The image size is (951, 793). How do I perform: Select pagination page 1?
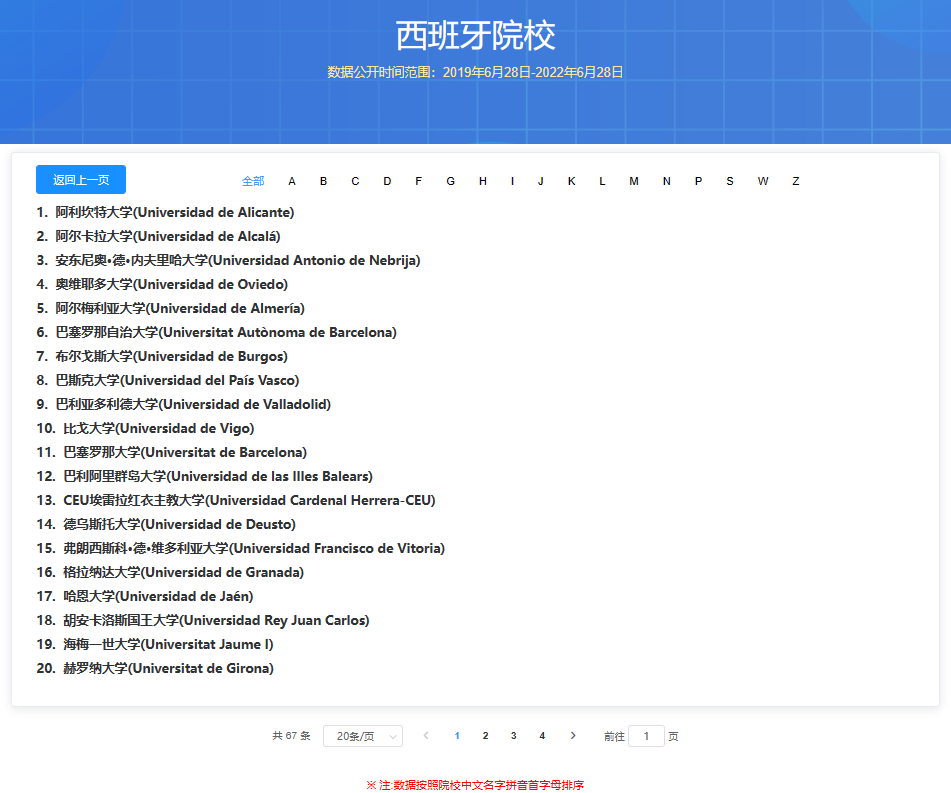pos(457,735)
